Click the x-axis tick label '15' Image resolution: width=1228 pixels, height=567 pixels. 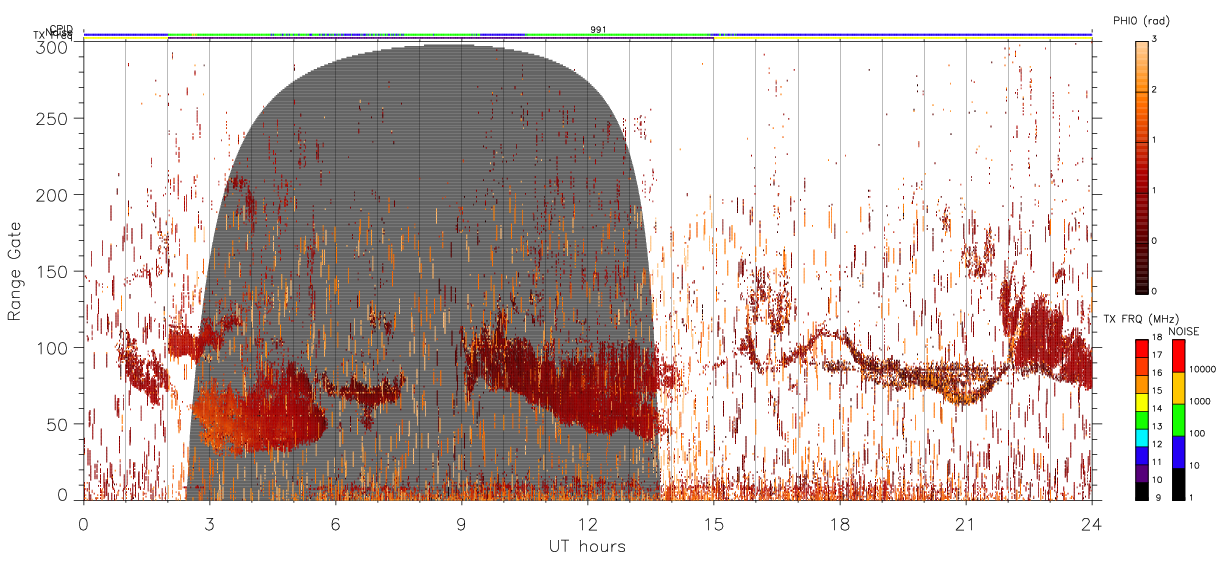(713, 523)
